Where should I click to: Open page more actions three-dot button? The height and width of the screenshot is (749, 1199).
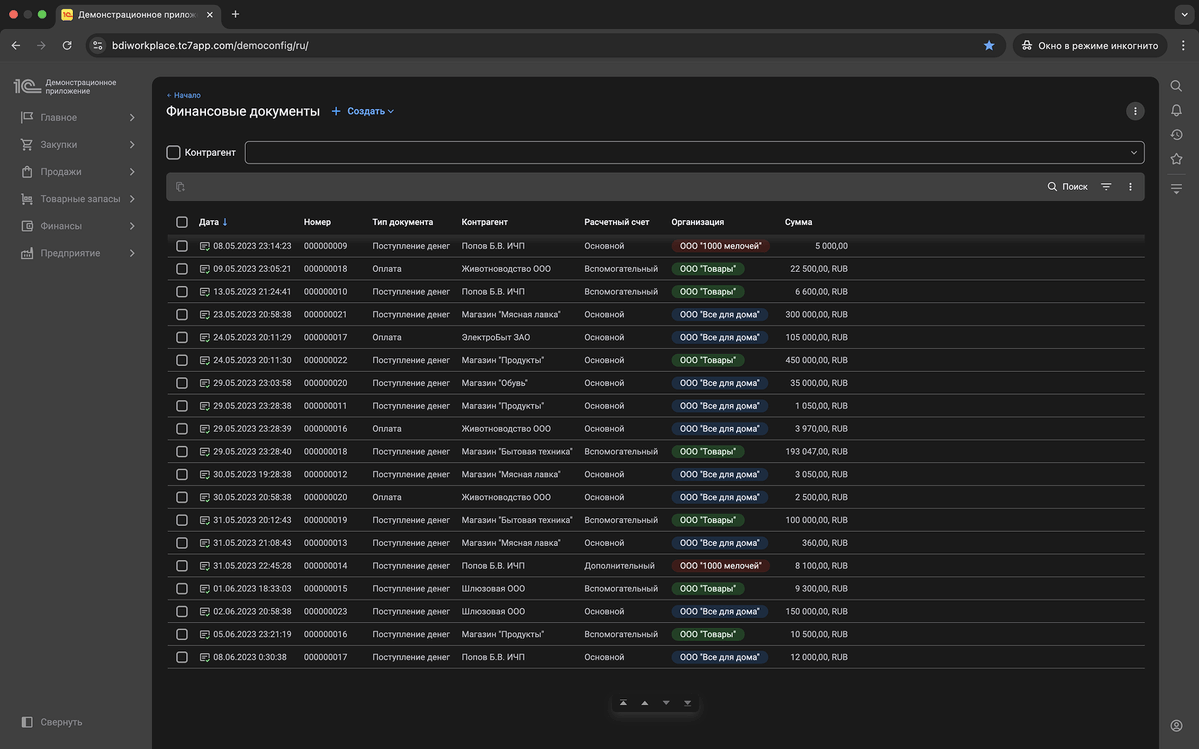[1135, 111]
